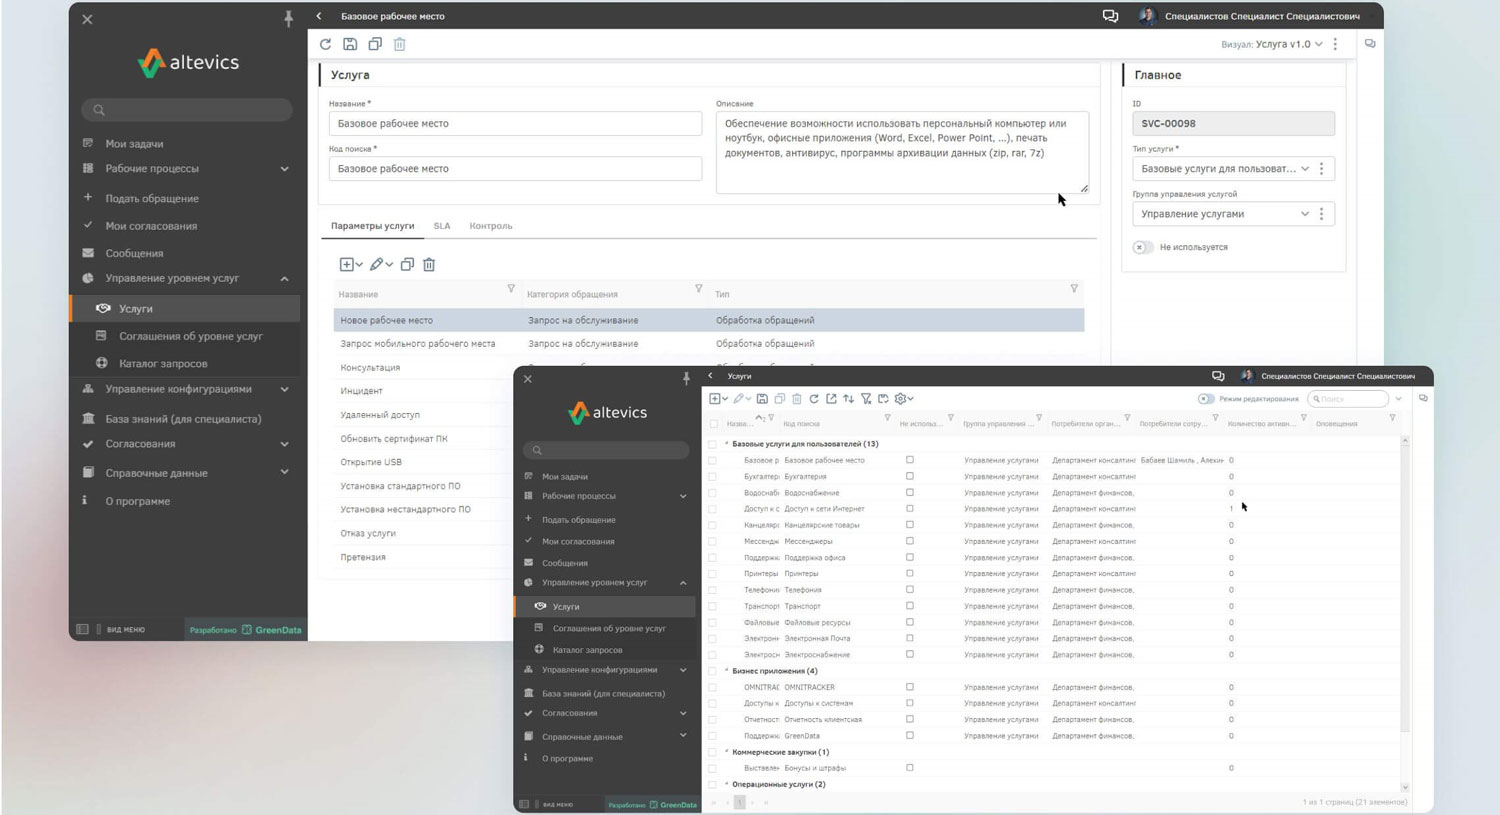Collapse the Бизнес приложения (4) group
This screenshot has width=1500, height=815.
pyautogui.click(x=727, y=671)
